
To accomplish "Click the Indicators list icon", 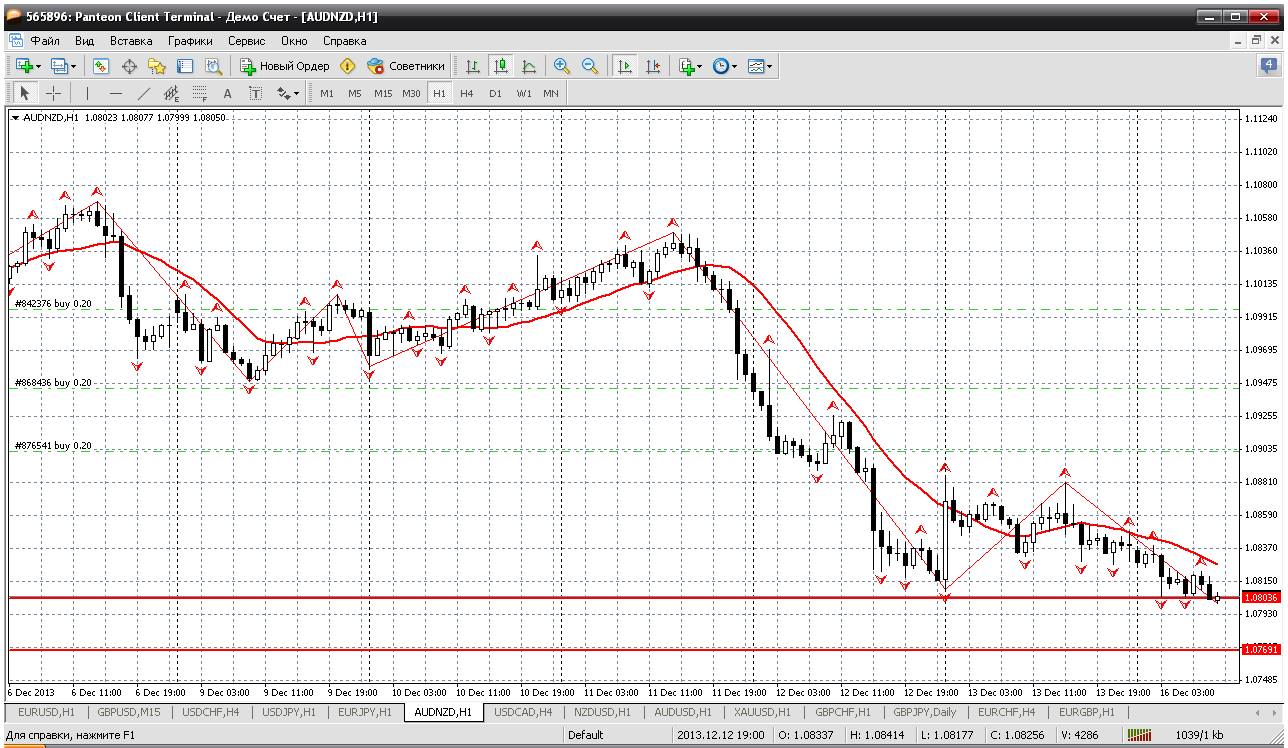I will pyautogui.click(x=686, y=66).
